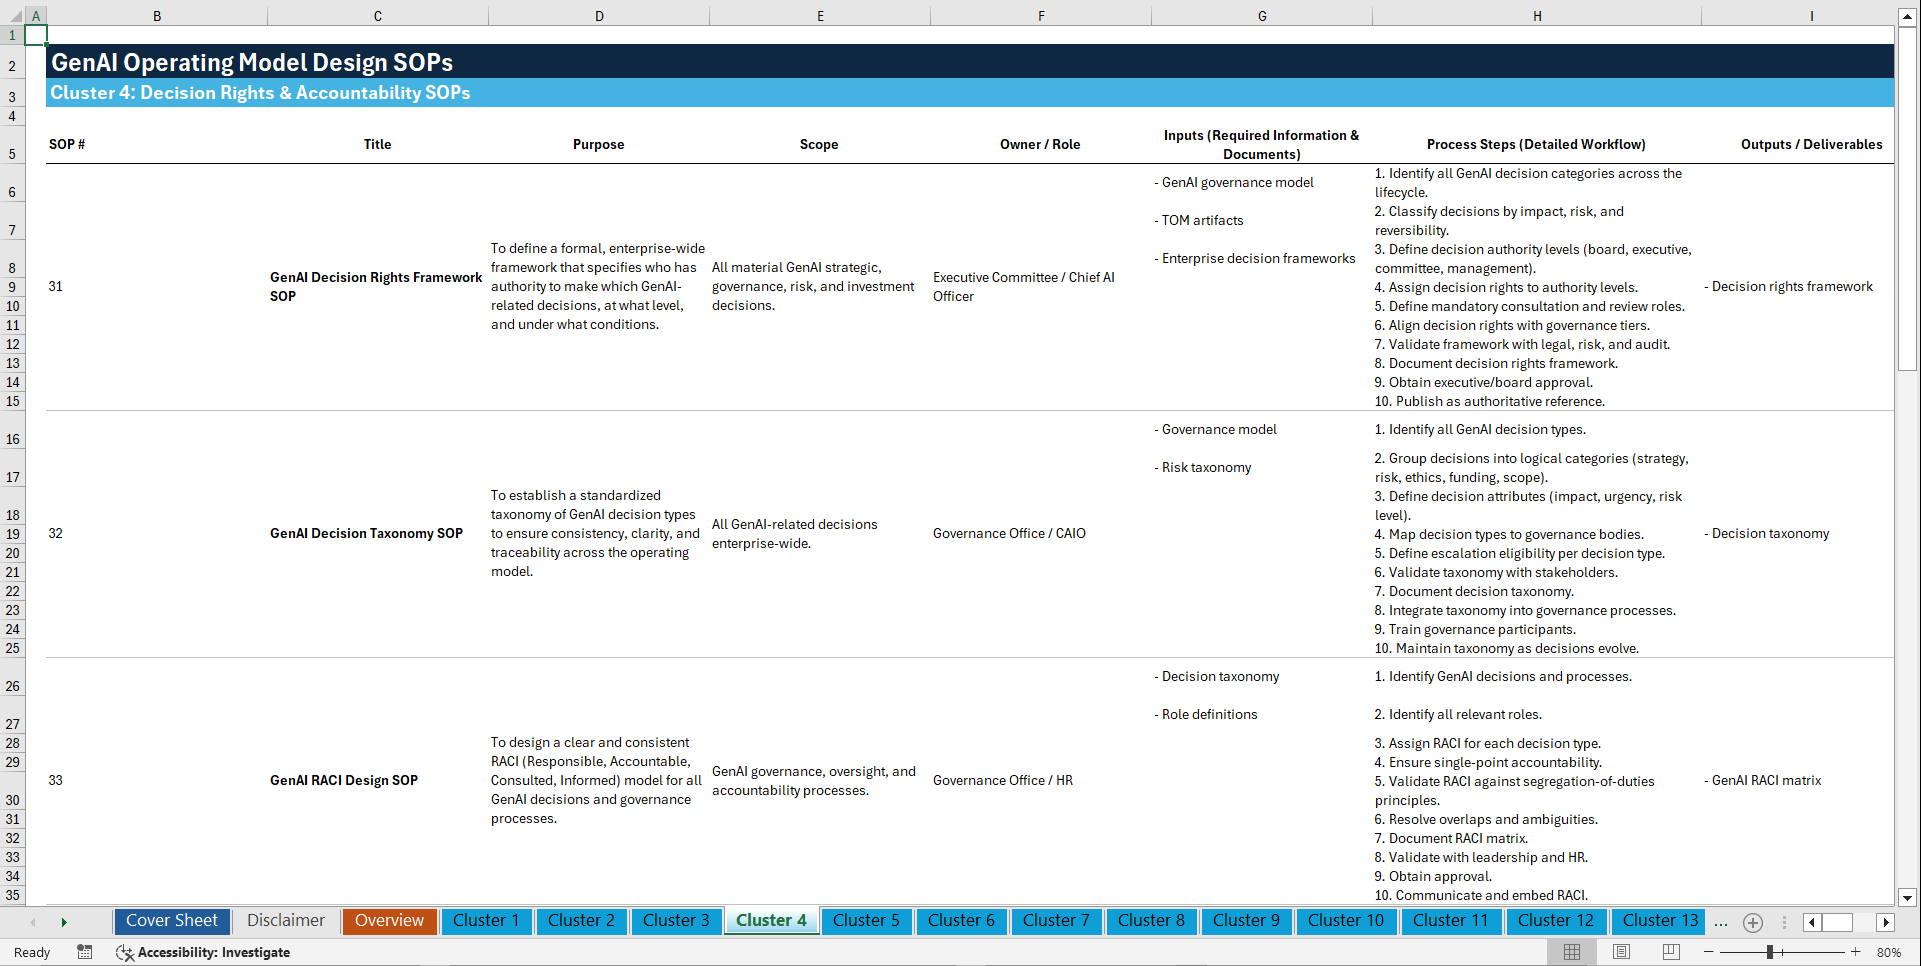Click Zoom Out minus icon

[x=1711, y=952]
